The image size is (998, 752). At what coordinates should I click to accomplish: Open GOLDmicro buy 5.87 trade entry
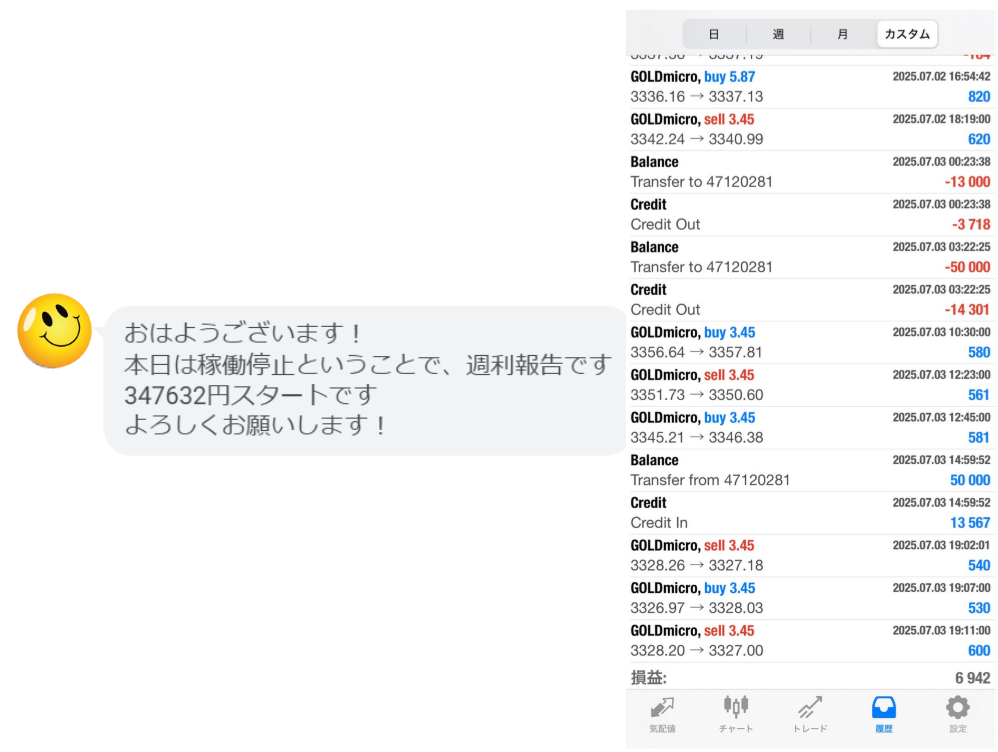pyautogui.click(x=810, y=87)
